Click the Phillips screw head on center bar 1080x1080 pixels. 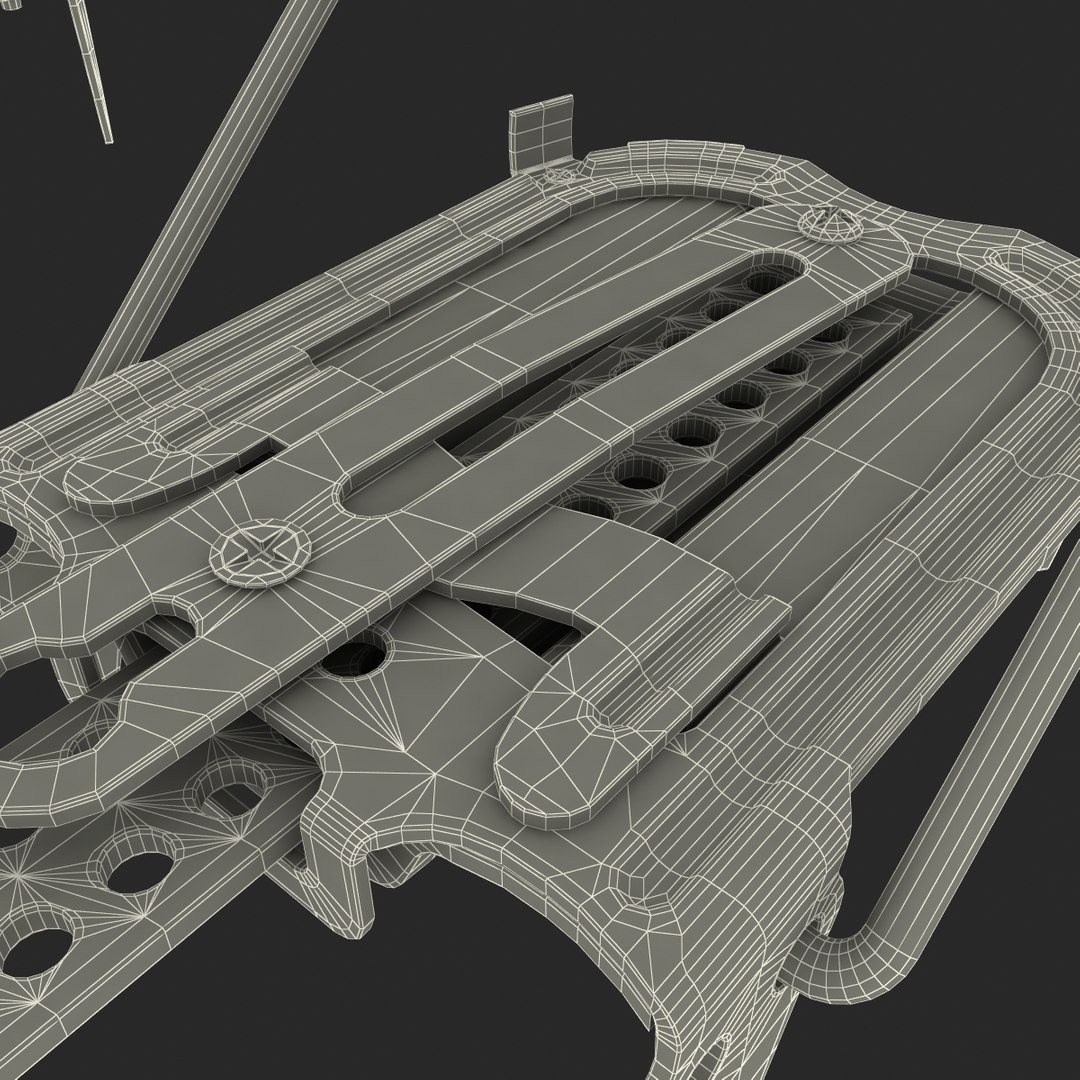(261, 554)
